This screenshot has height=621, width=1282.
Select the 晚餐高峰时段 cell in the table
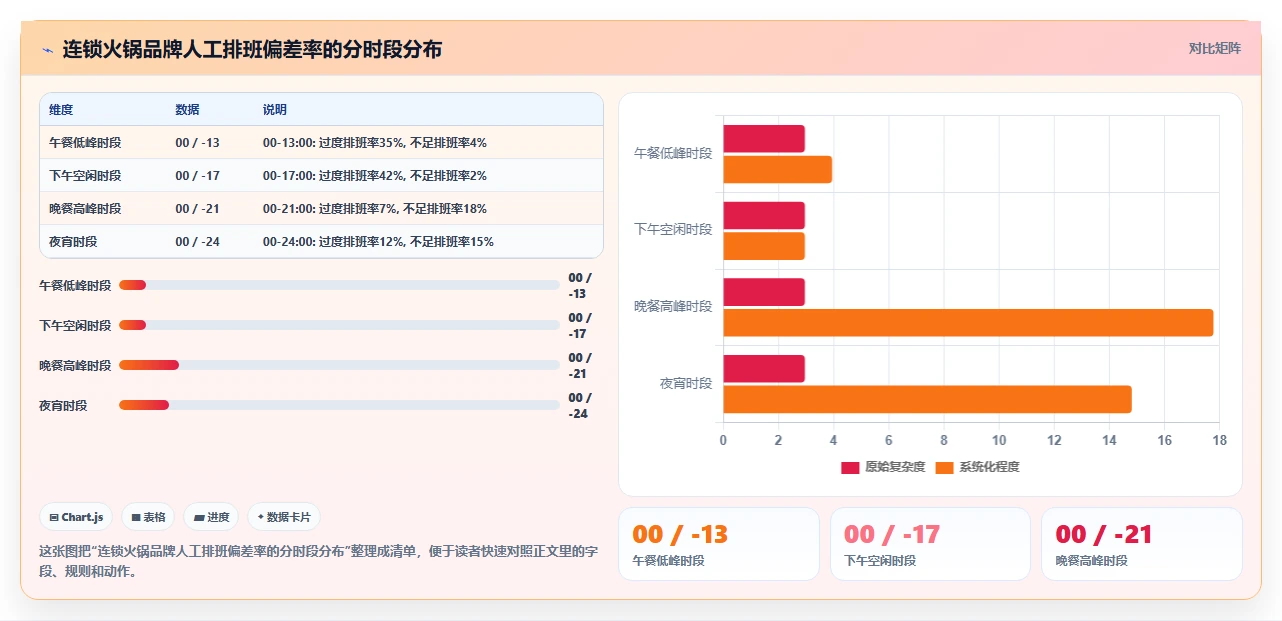85,209
